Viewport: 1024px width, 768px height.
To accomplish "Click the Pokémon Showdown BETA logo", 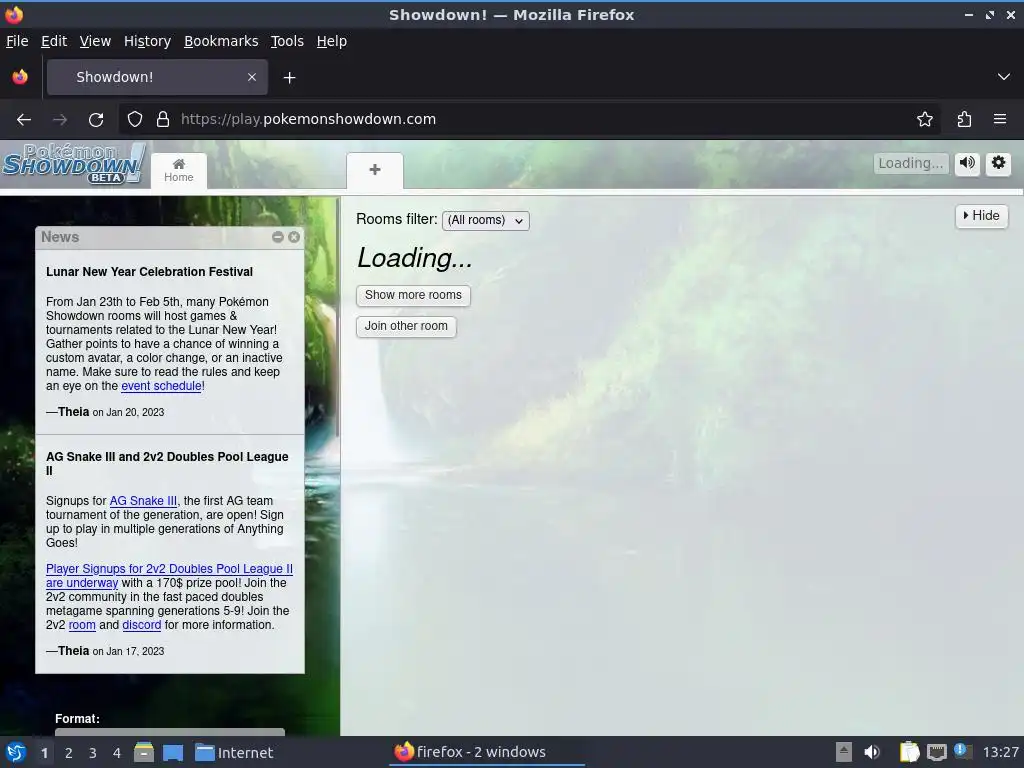I will [73, 163].
